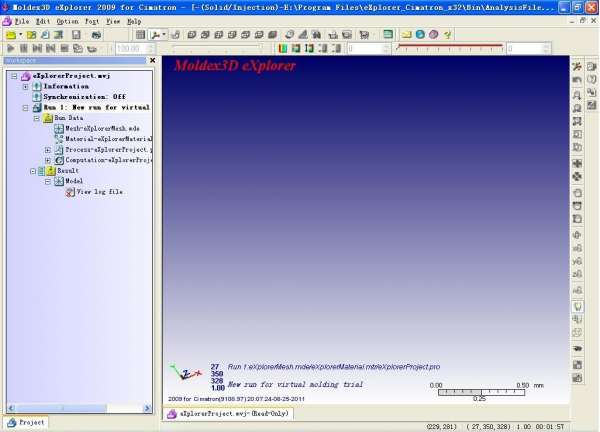
Task: Click the first colored contour icon by the slider
Action: click(x=283, y=49)
